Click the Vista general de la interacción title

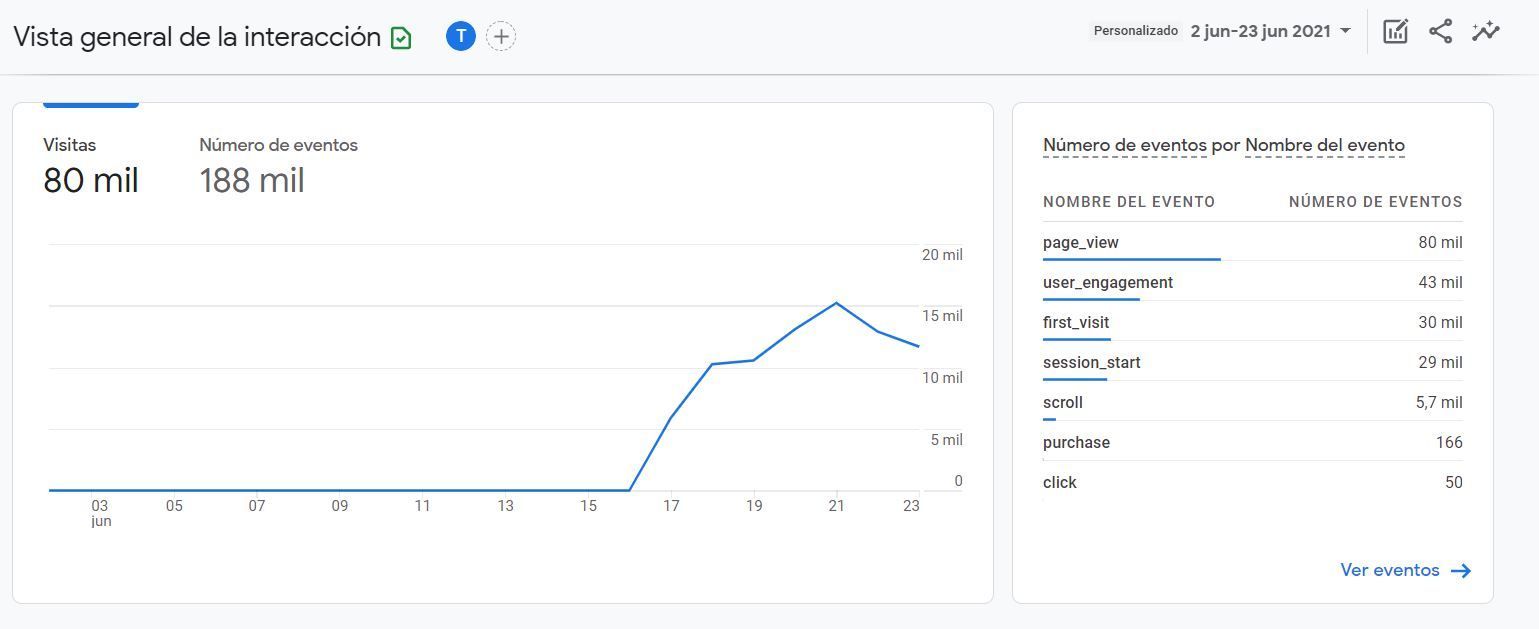[x=197, y=37]
